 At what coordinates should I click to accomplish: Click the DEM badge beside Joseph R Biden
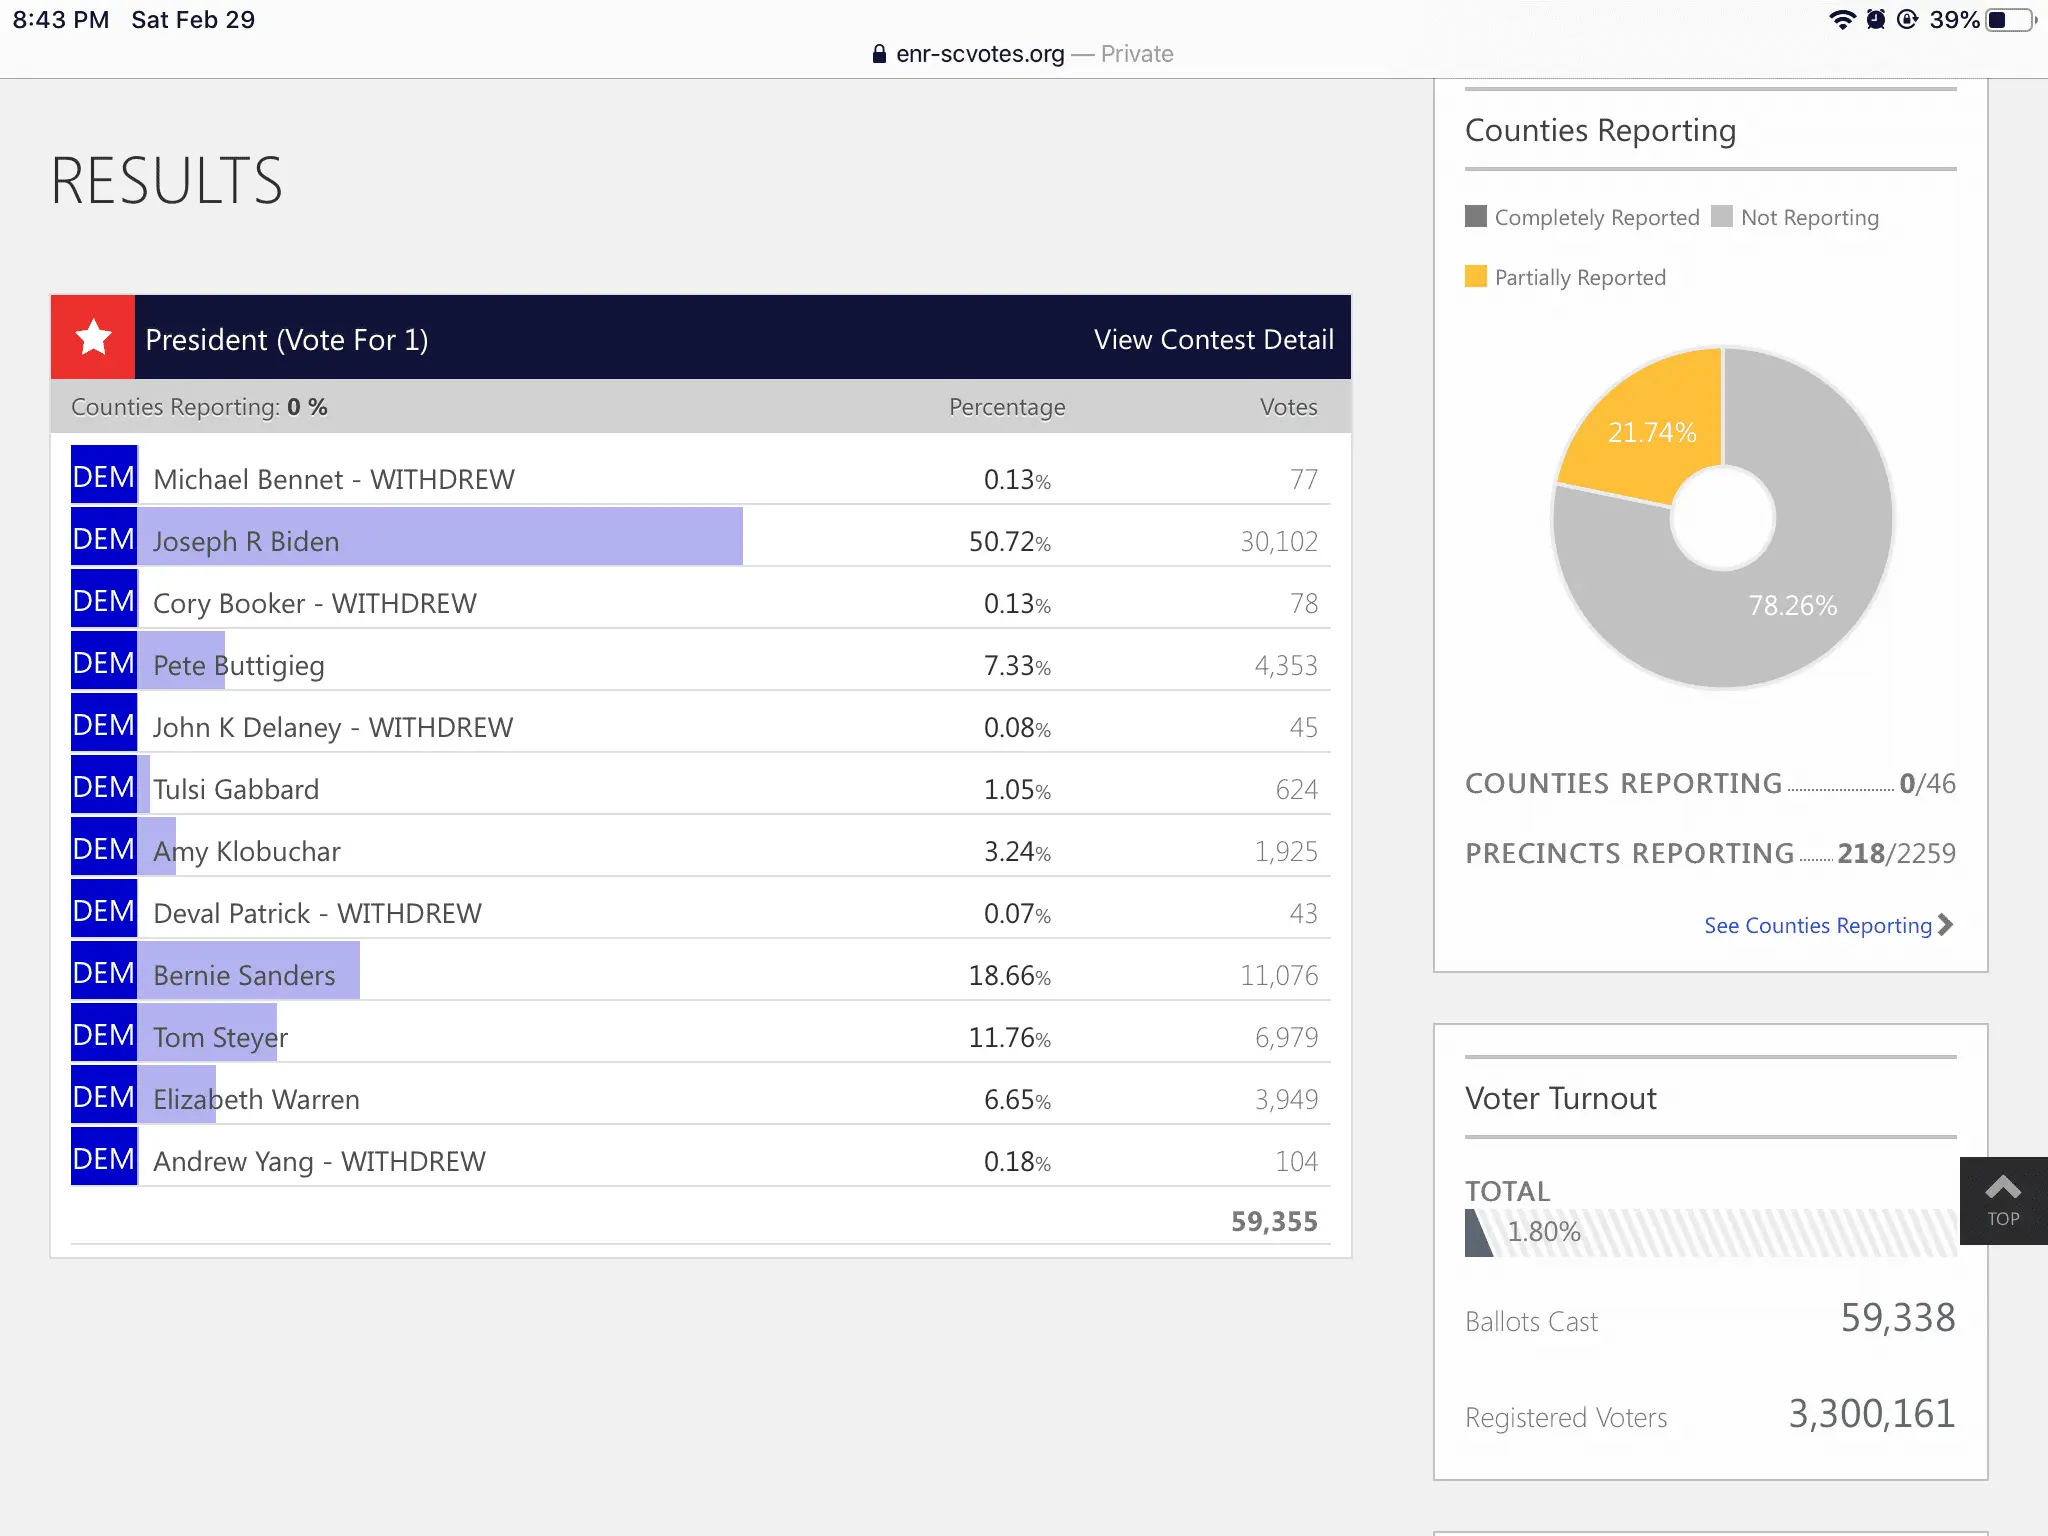pos(104,539)
